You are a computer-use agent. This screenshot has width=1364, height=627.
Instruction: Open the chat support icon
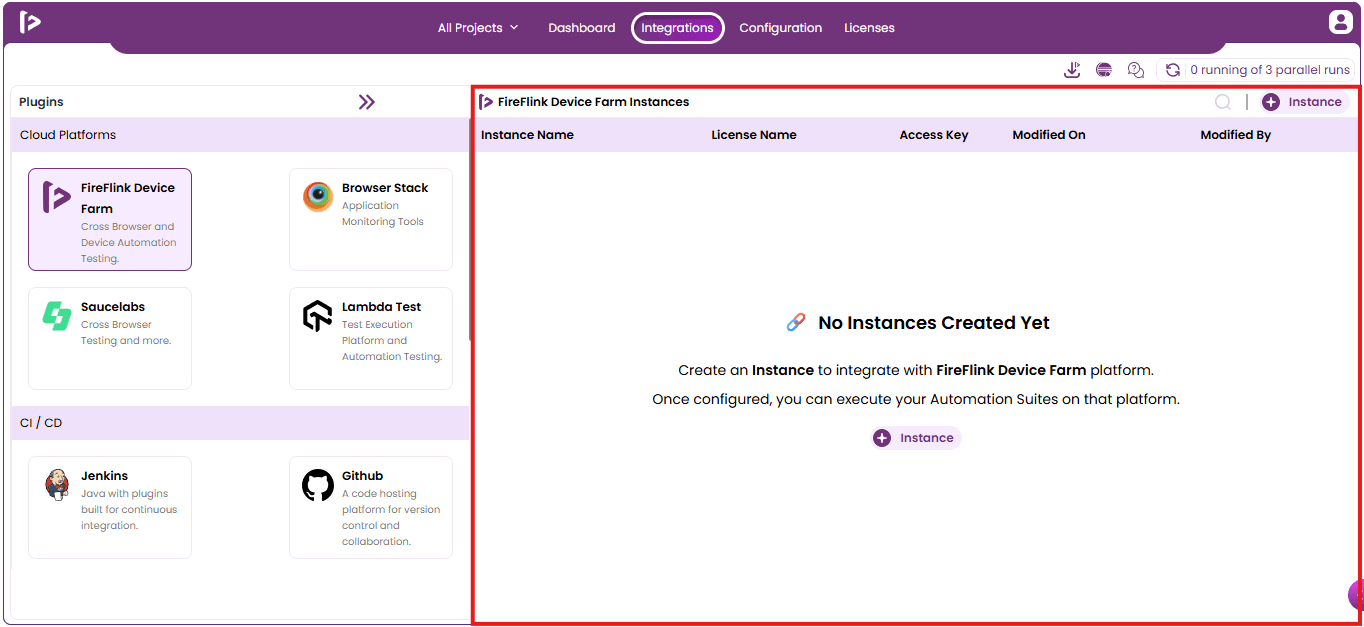pos(1136,70)
